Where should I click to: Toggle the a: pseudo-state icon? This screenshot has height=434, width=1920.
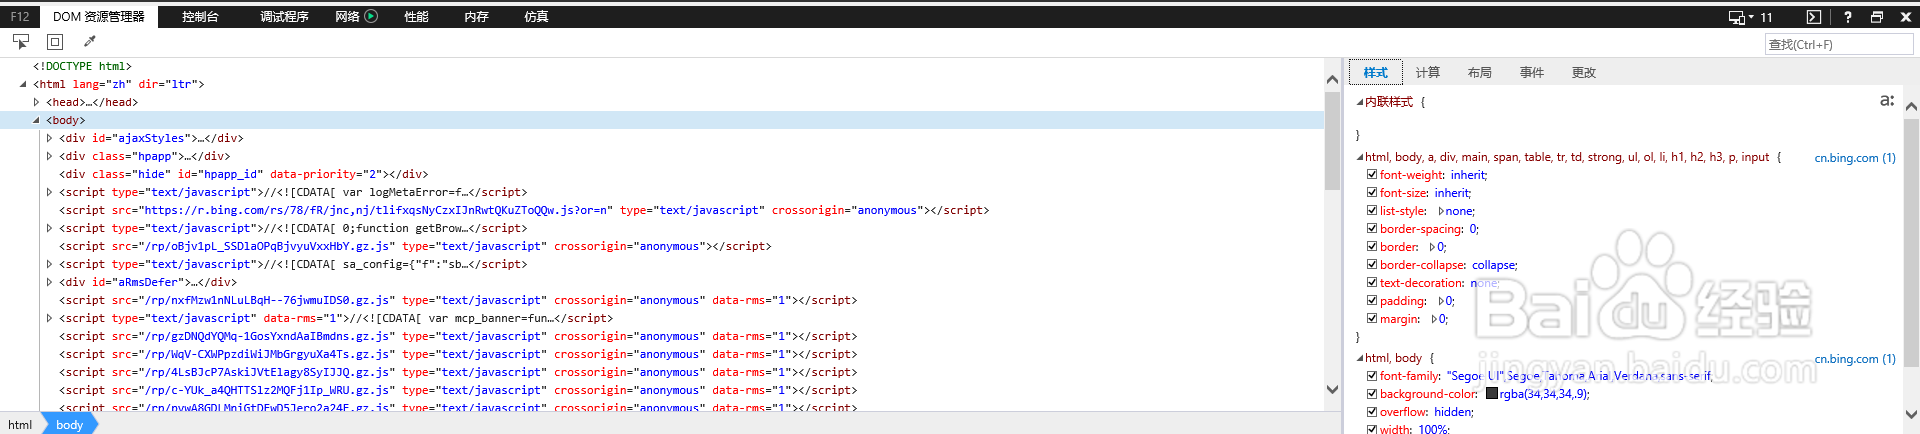[x=1886, y=100]
